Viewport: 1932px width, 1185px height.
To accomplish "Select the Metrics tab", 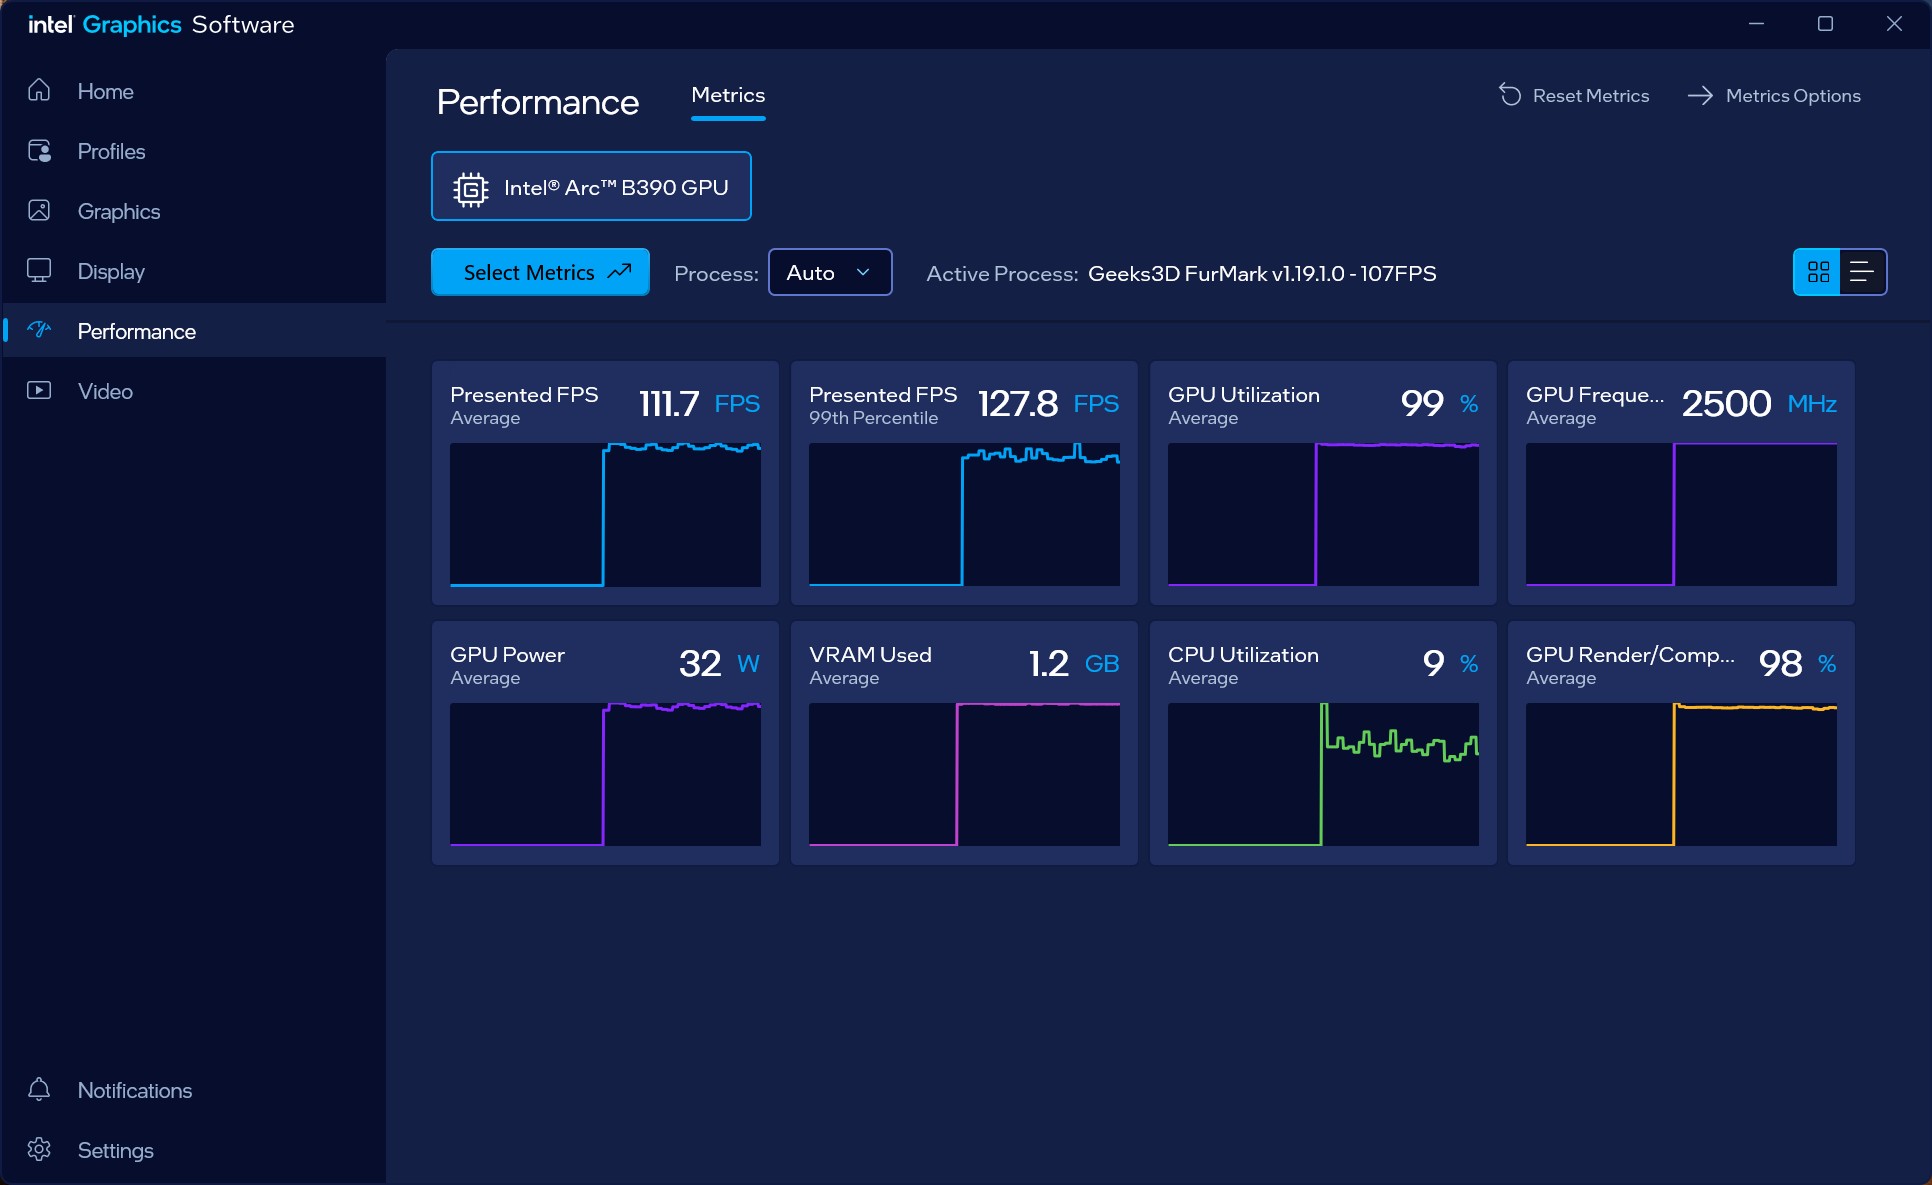I will click(x=728, y=96).
